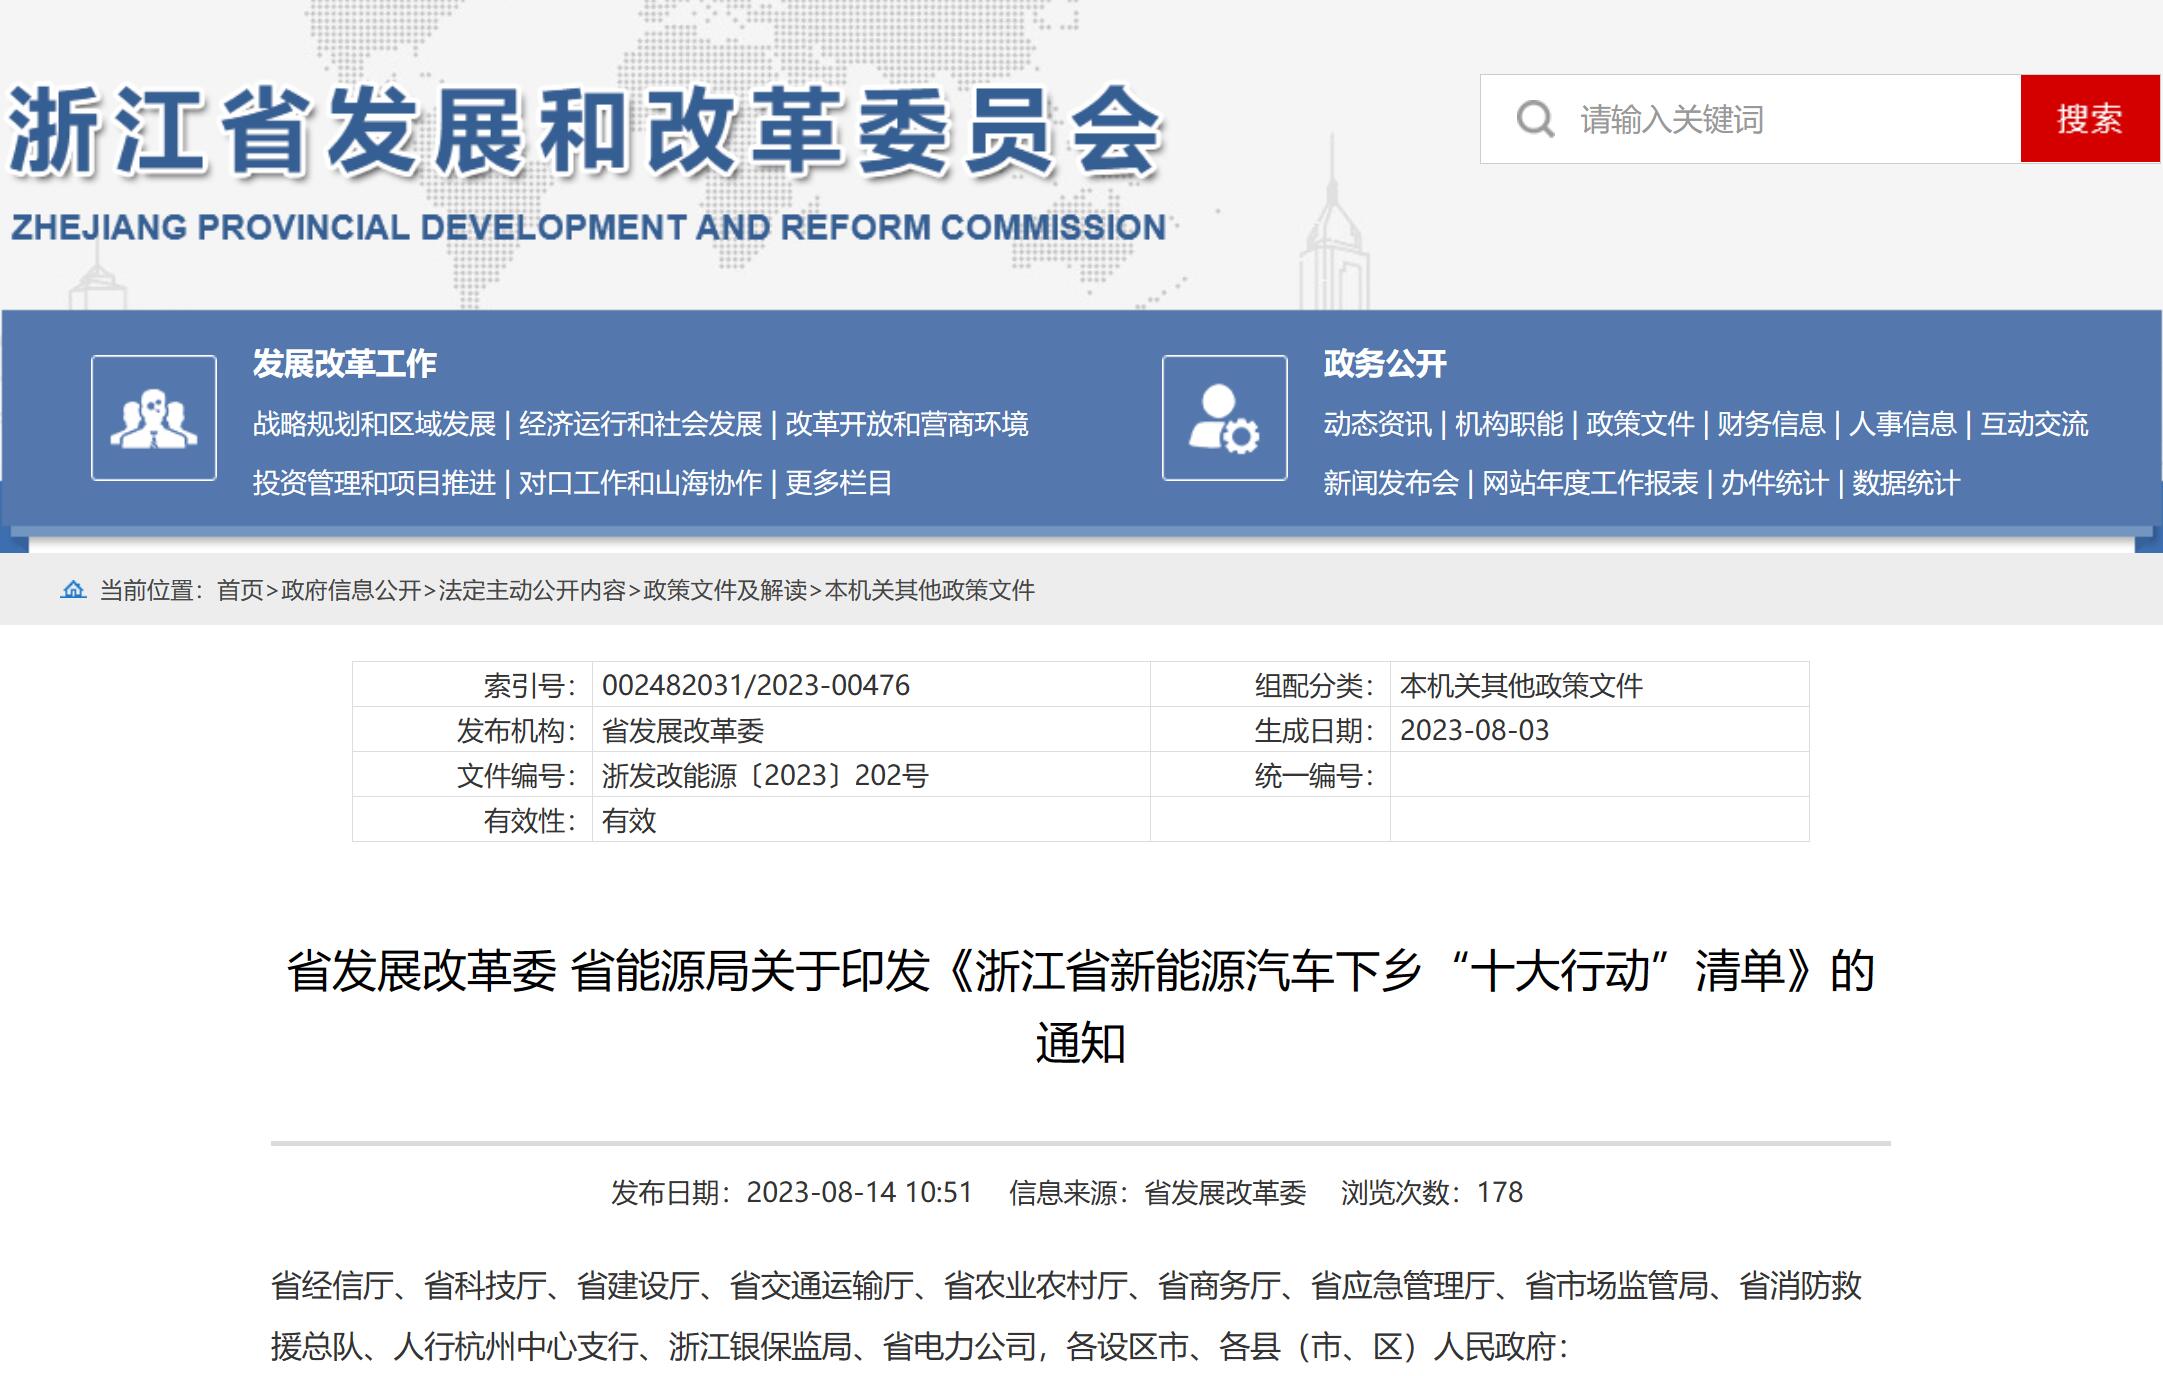Select 组配分类 value 本机关其他政策文件 in table

(x=1521, y=685)
